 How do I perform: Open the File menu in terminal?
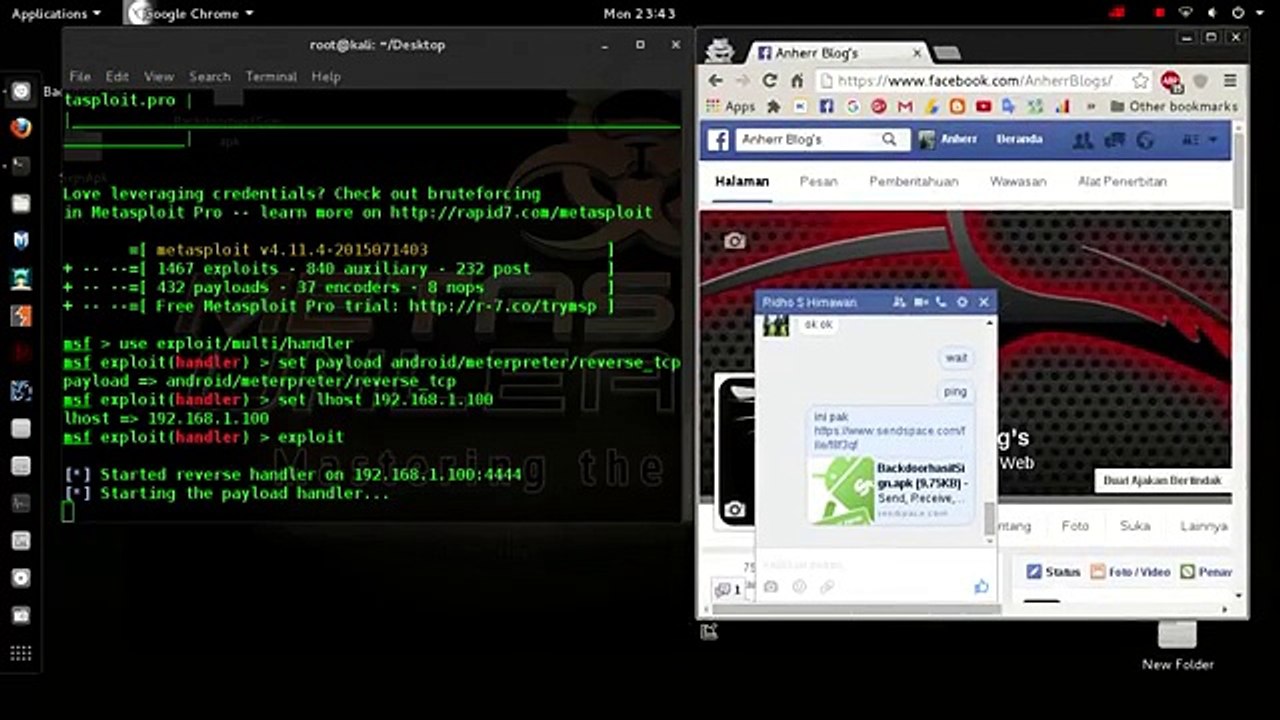point(80,76)
